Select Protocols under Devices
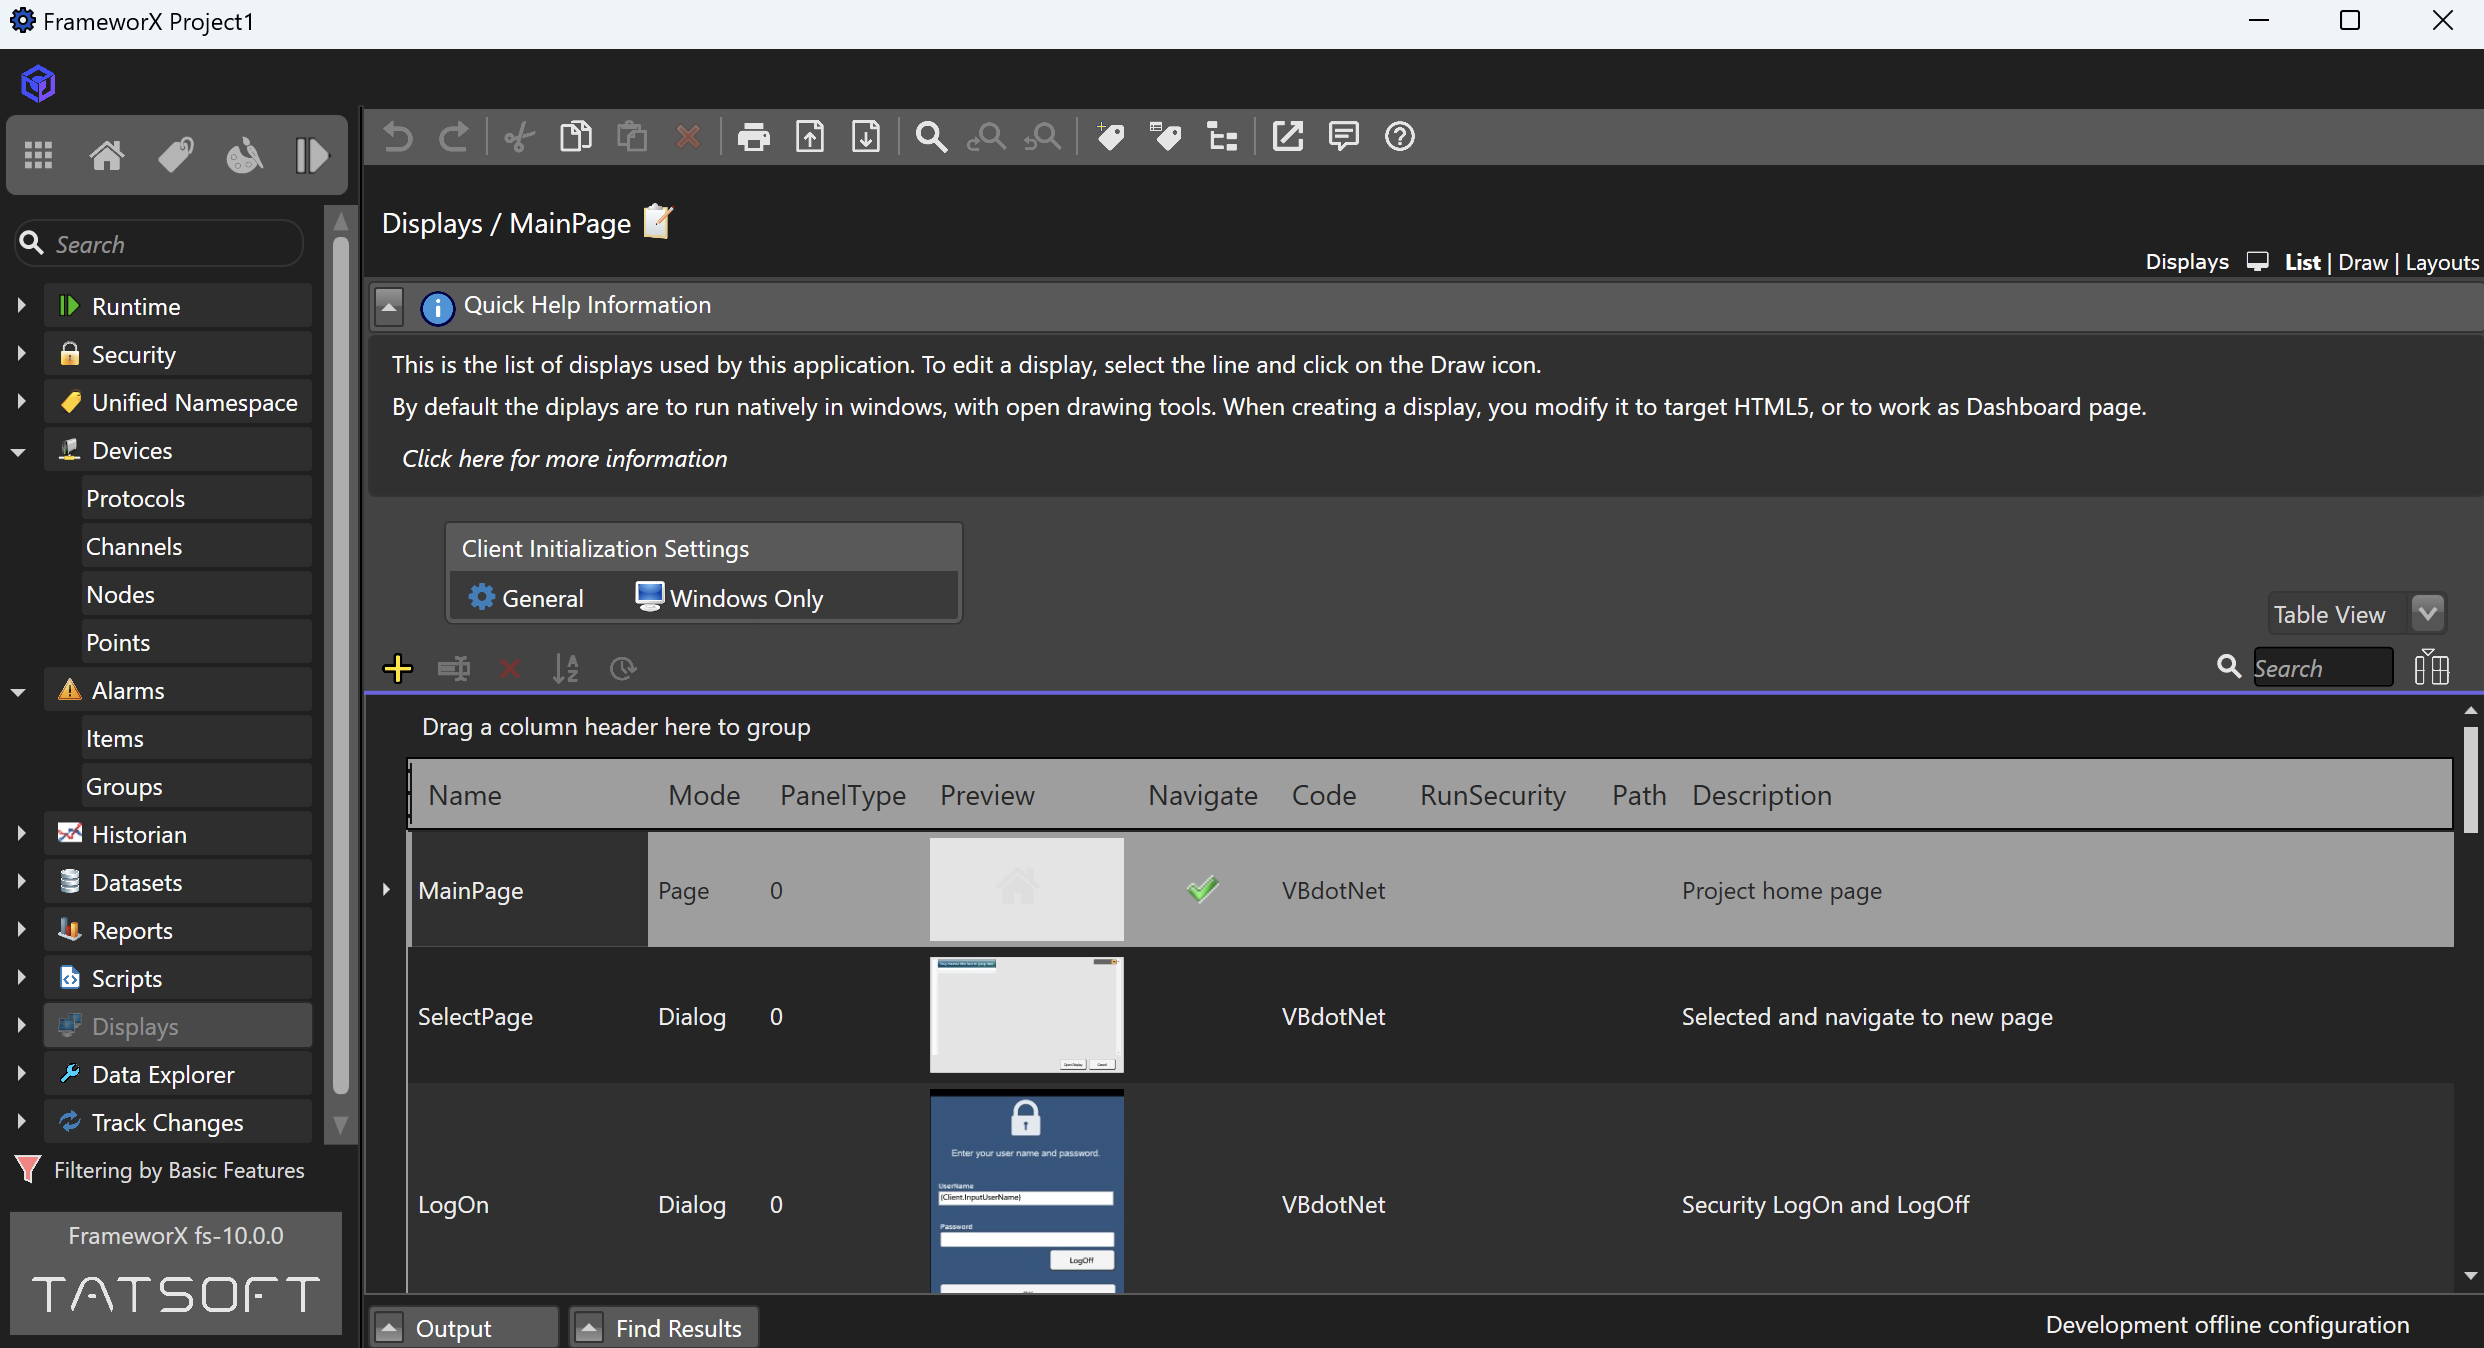 (197, 498)
